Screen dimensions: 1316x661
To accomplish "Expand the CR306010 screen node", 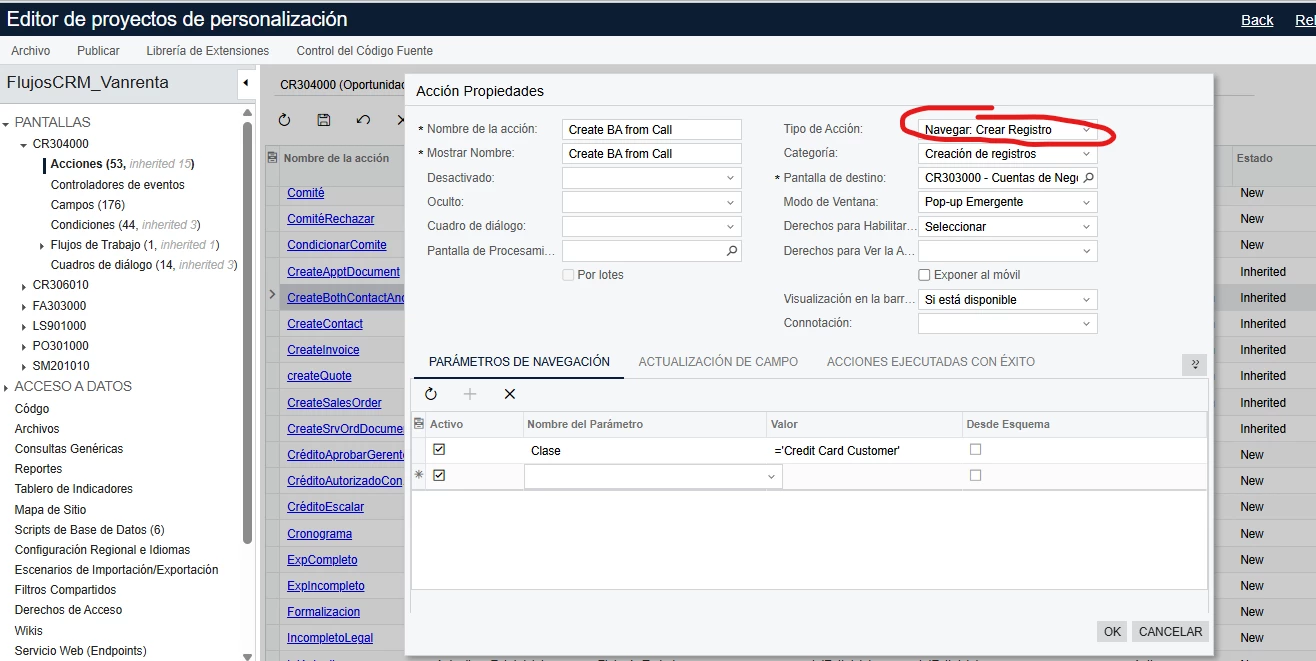I will [24, 286].
